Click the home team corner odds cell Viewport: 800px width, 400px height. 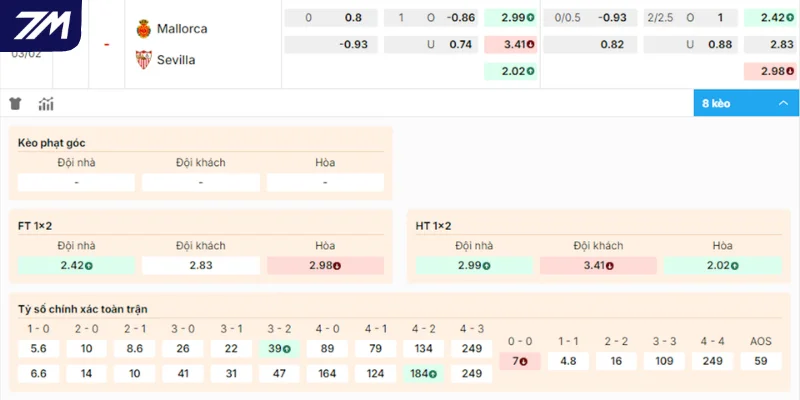tap(77, 183)
